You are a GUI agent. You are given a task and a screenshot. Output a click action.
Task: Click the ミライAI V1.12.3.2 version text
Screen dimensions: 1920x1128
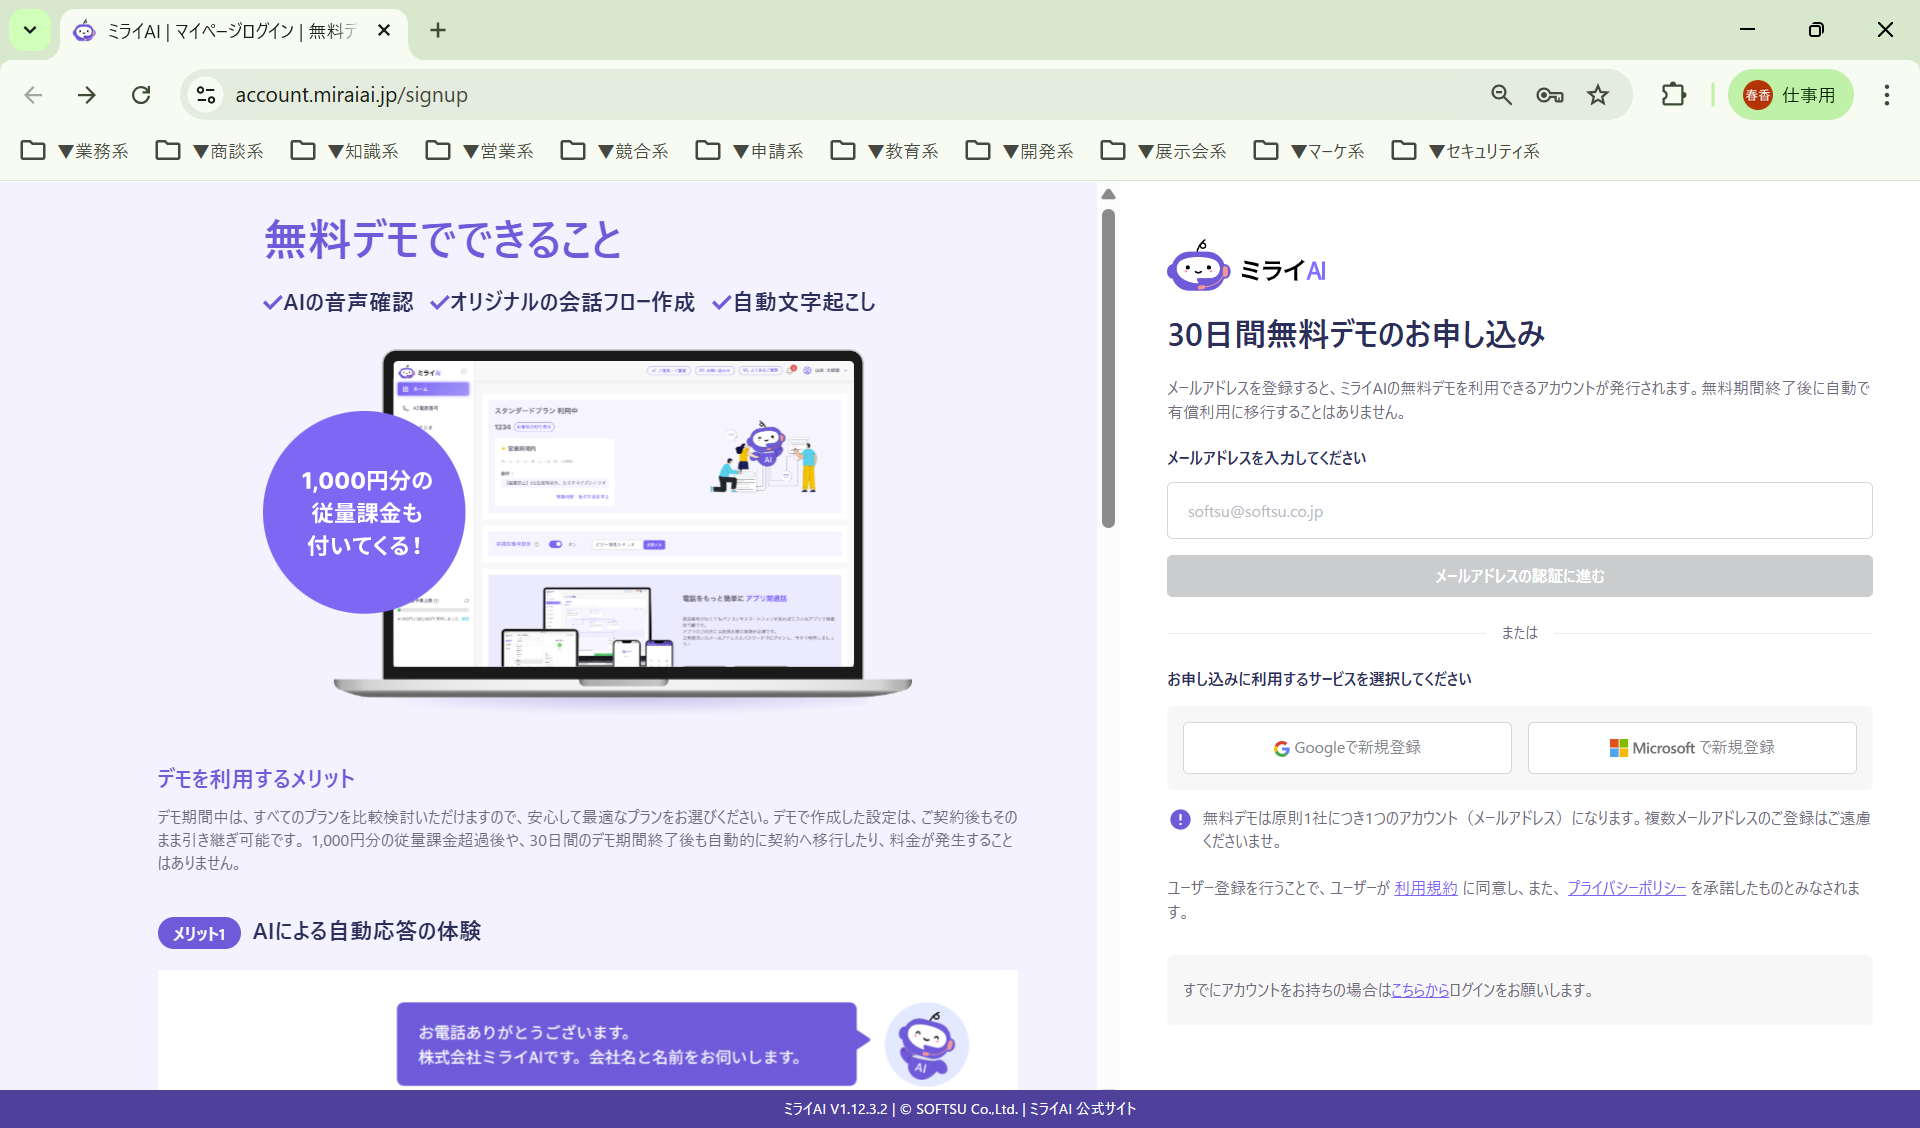click(836, 1109)
